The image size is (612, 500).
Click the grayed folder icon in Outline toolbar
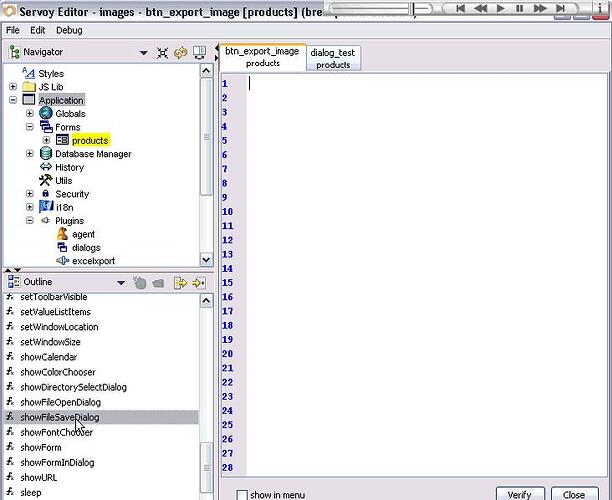click(x=158, y=283)
